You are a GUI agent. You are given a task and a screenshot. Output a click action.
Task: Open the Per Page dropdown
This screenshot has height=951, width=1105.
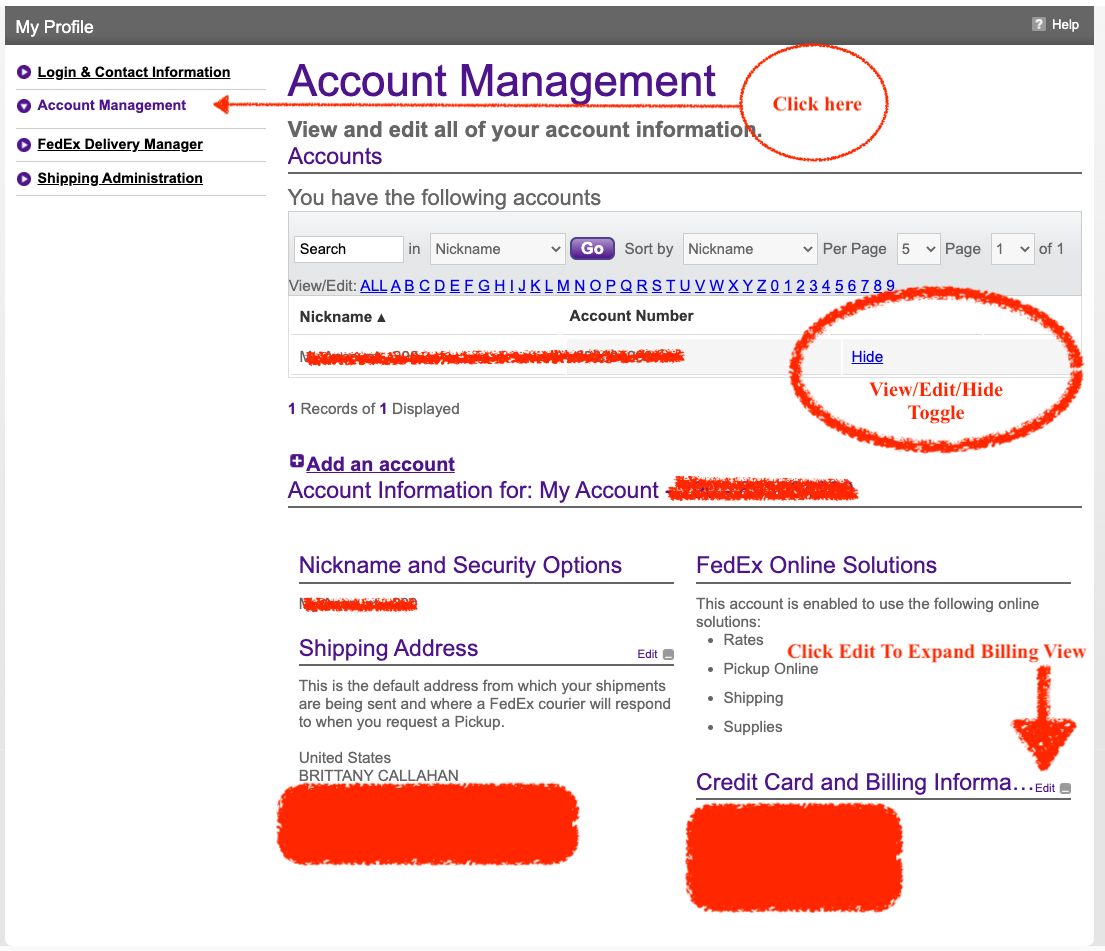pyautogui.click(x=918, y=249)
